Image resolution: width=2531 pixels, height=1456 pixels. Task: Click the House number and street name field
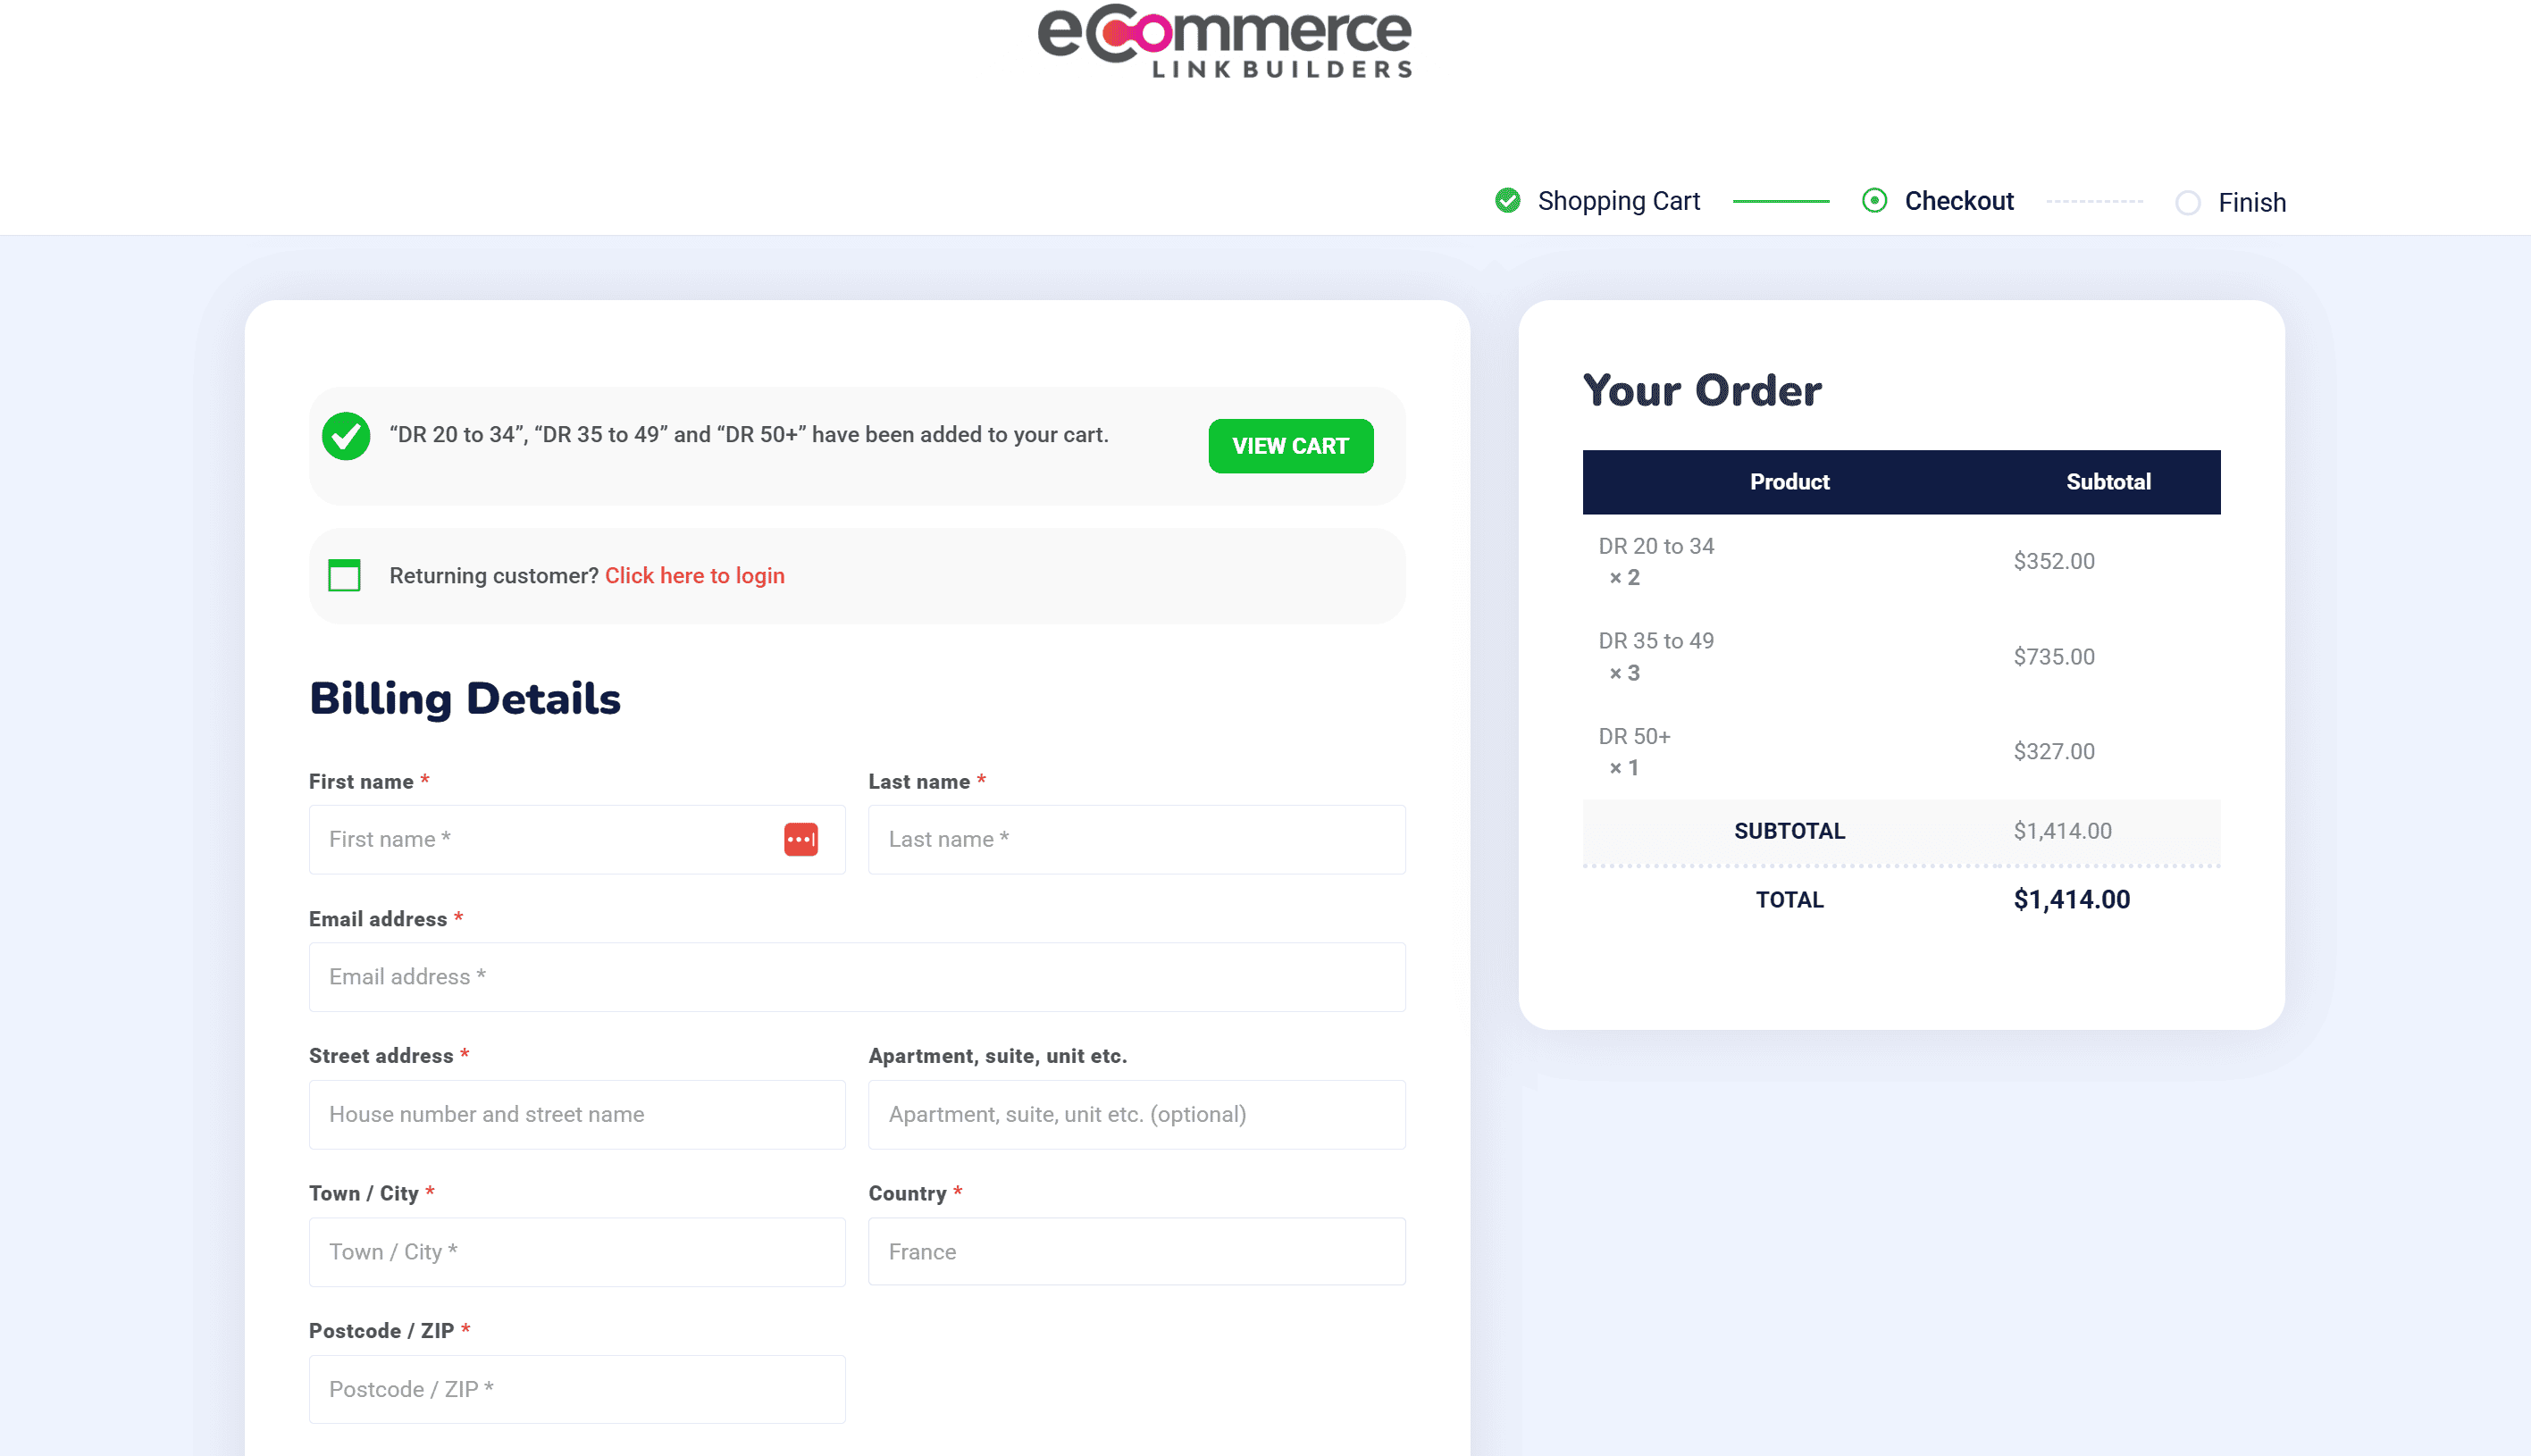[577, 1114]
